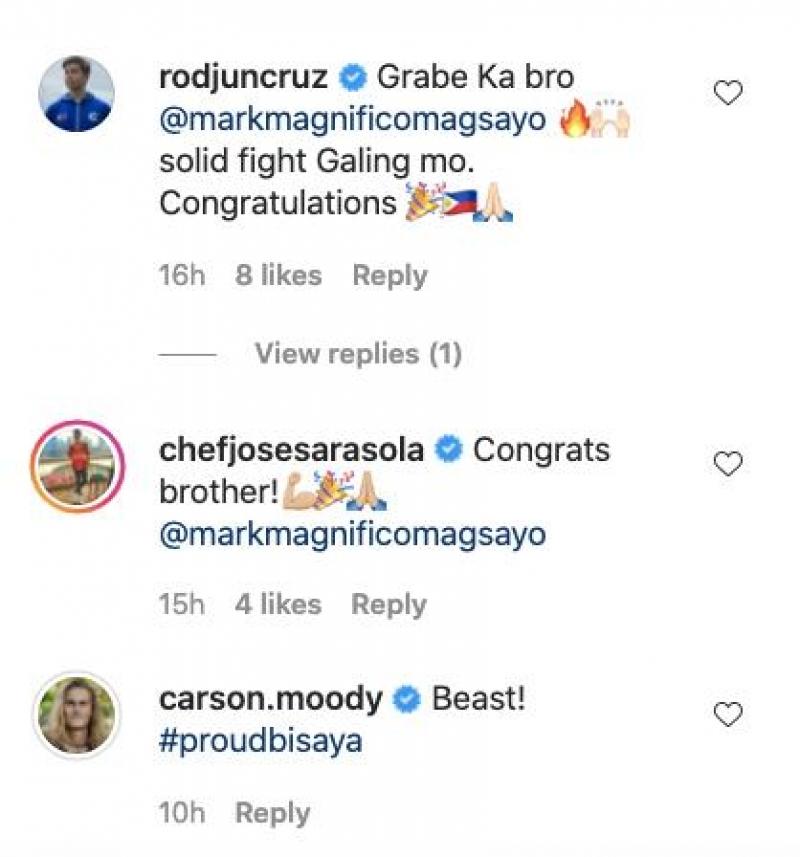This screenshot has width=800, height=857.
Task: View who liked rodjuncruz's comment via 8 likes
Action: [x=277, y=275]
